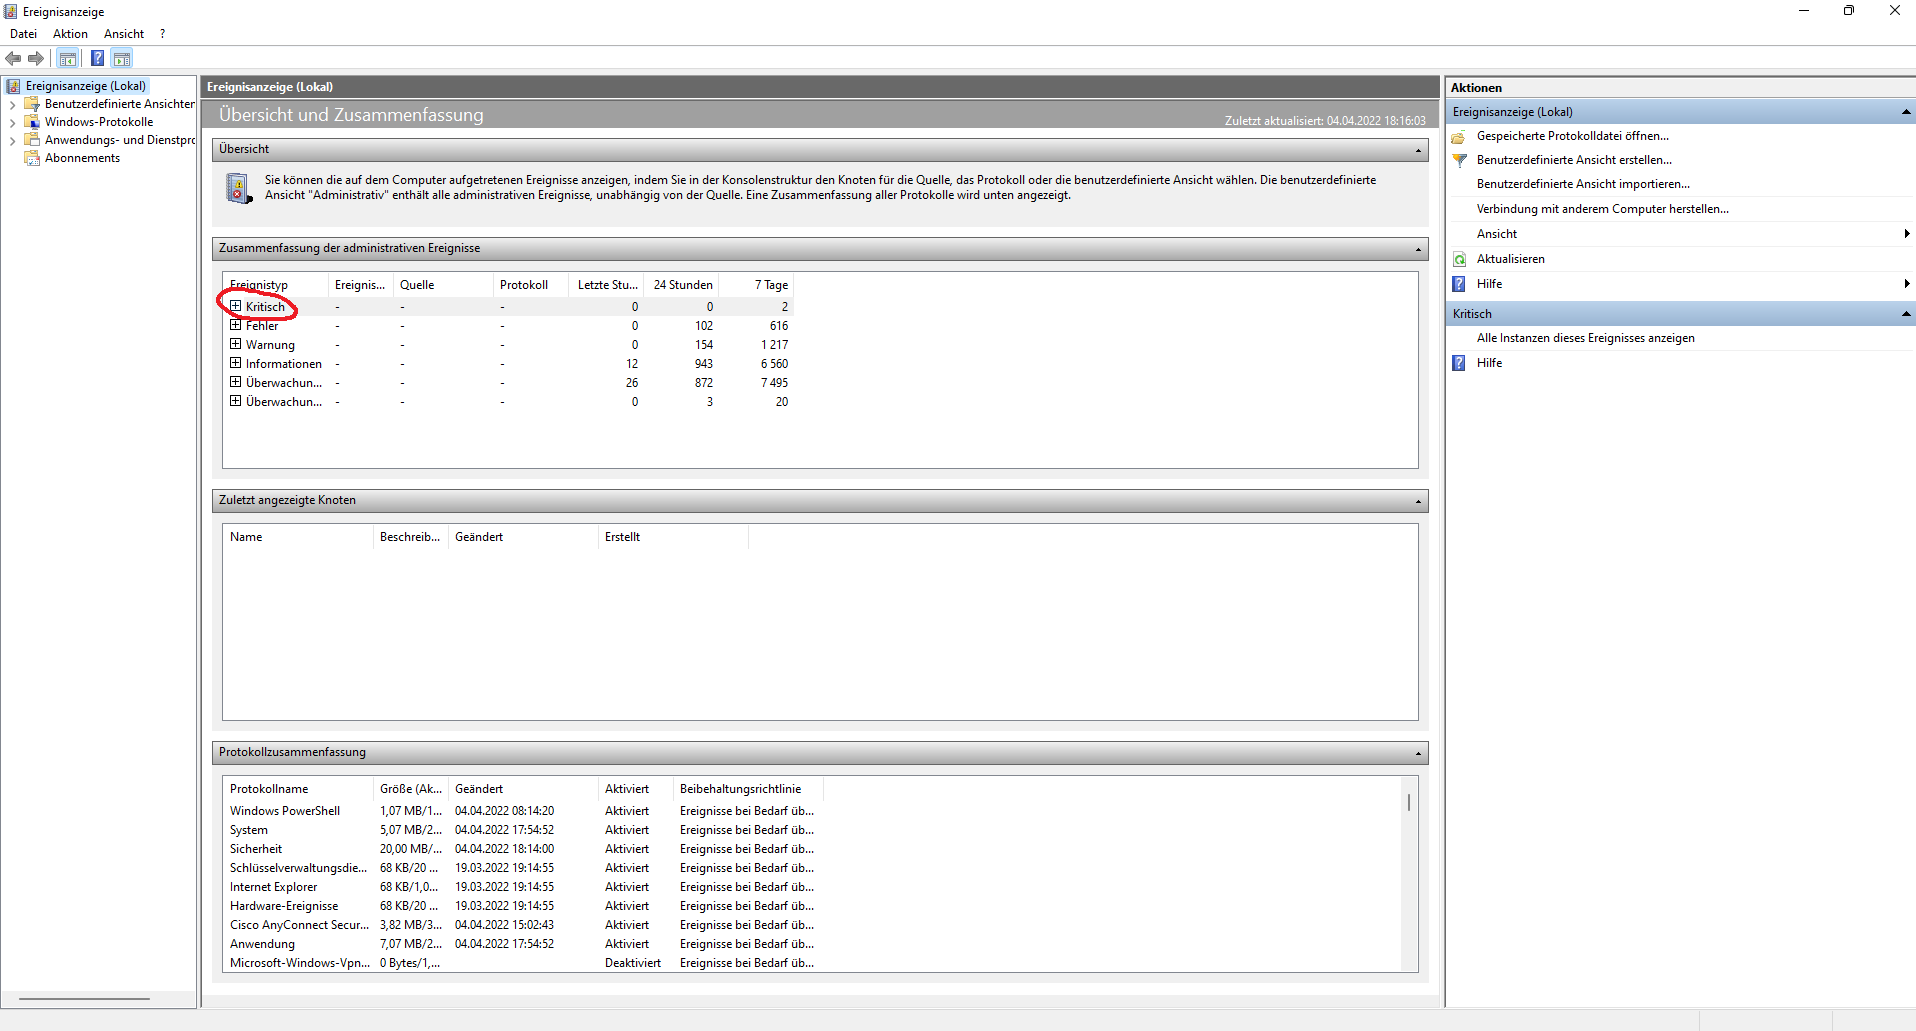Image resolution: width=1916 pixels, height=1031 pixels.
Task: Collapse the Übersicht section
Action: [1418, 150]
